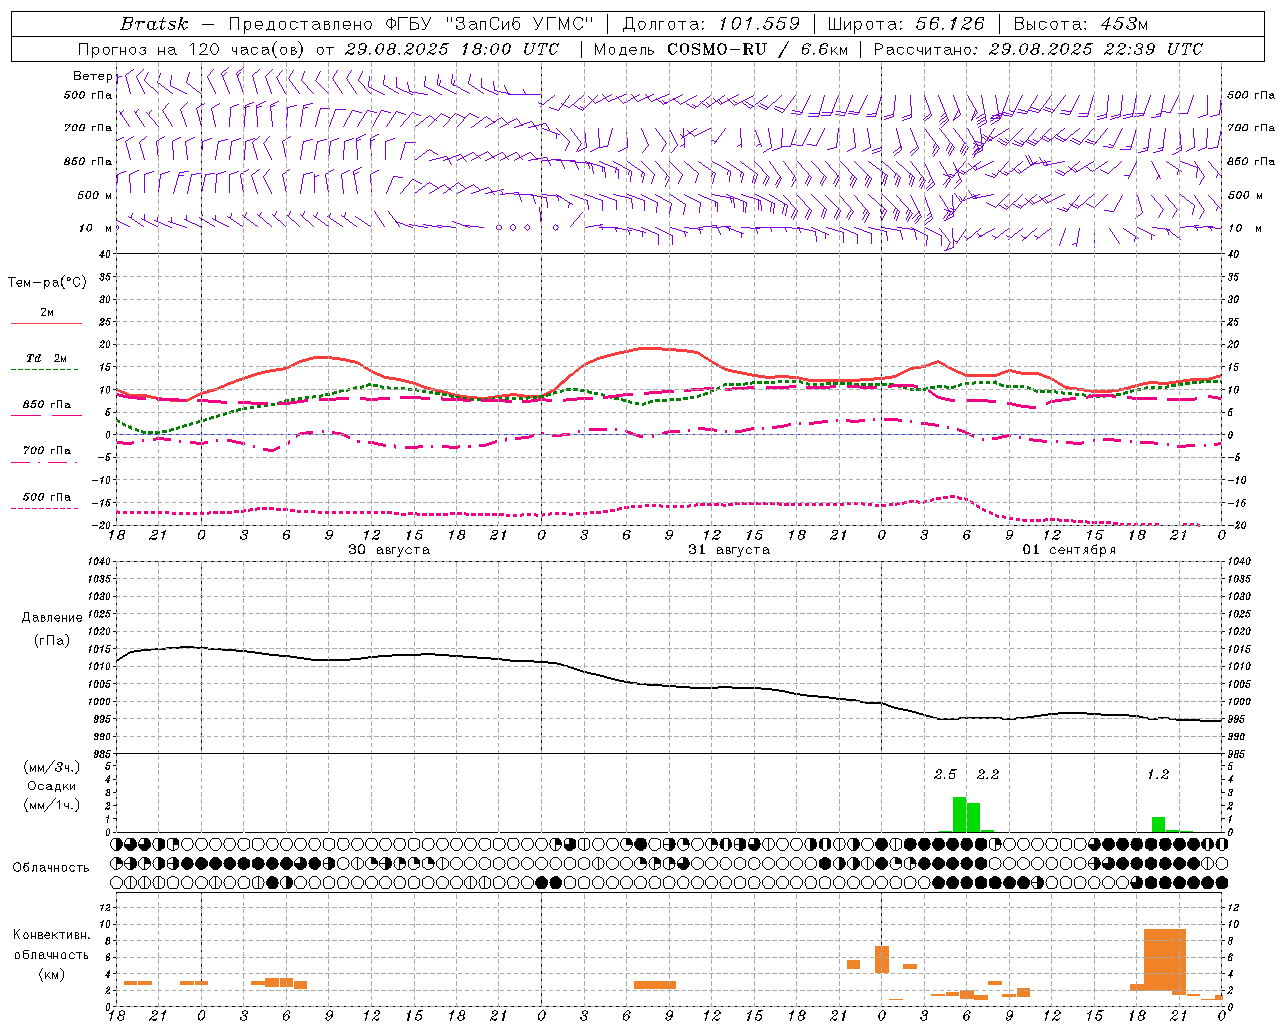Click the "(мм/1ч.)" precipitation unit label
Screen dimensions: 1280x1024
pos(52,805)
